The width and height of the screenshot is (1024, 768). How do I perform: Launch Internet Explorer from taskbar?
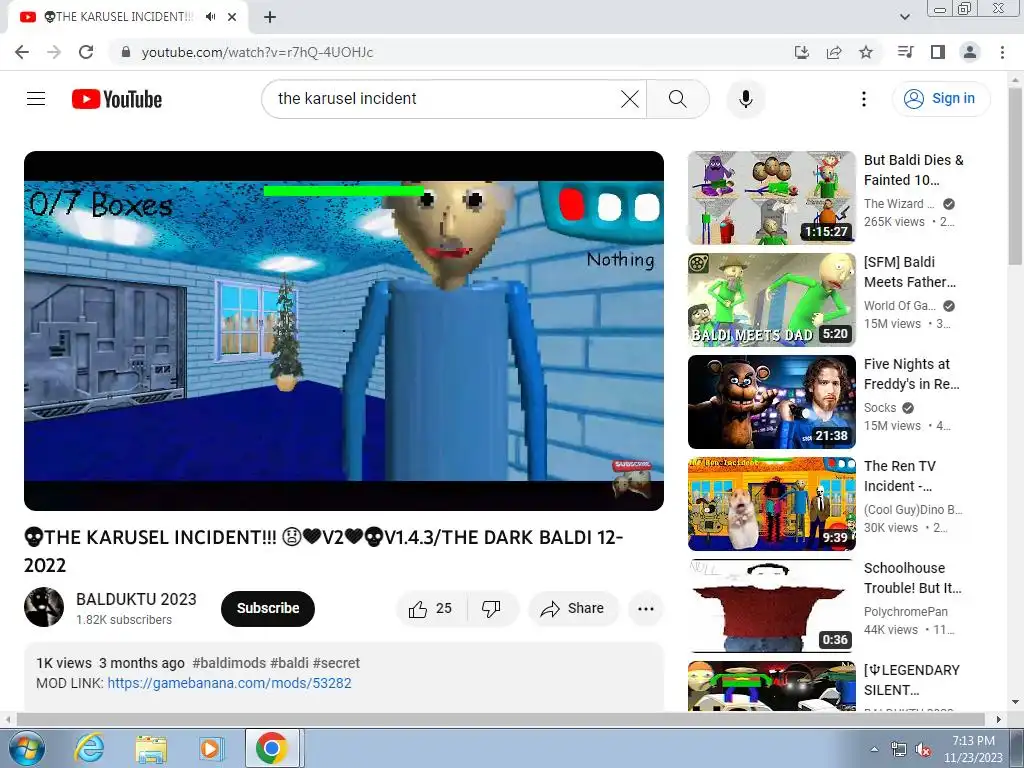tap(89, 748)
